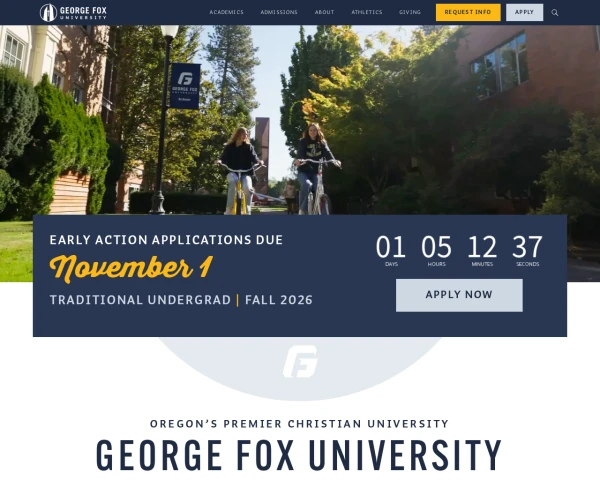Select About in the navigation bar

pos(324,12)
